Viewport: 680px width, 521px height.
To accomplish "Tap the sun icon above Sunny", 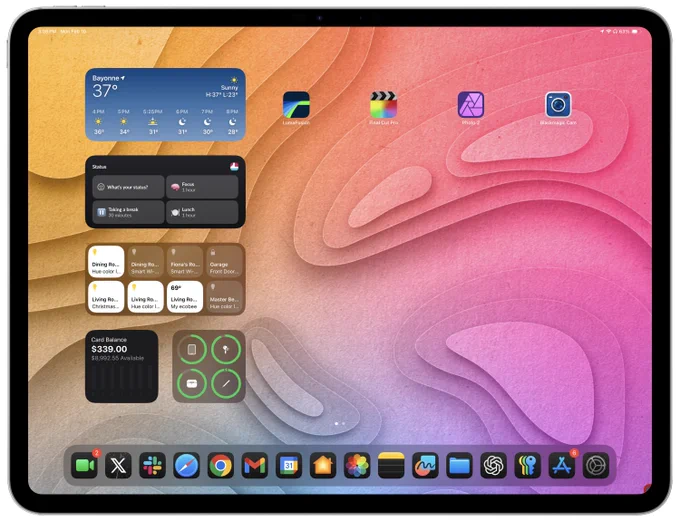I will 234,80.
